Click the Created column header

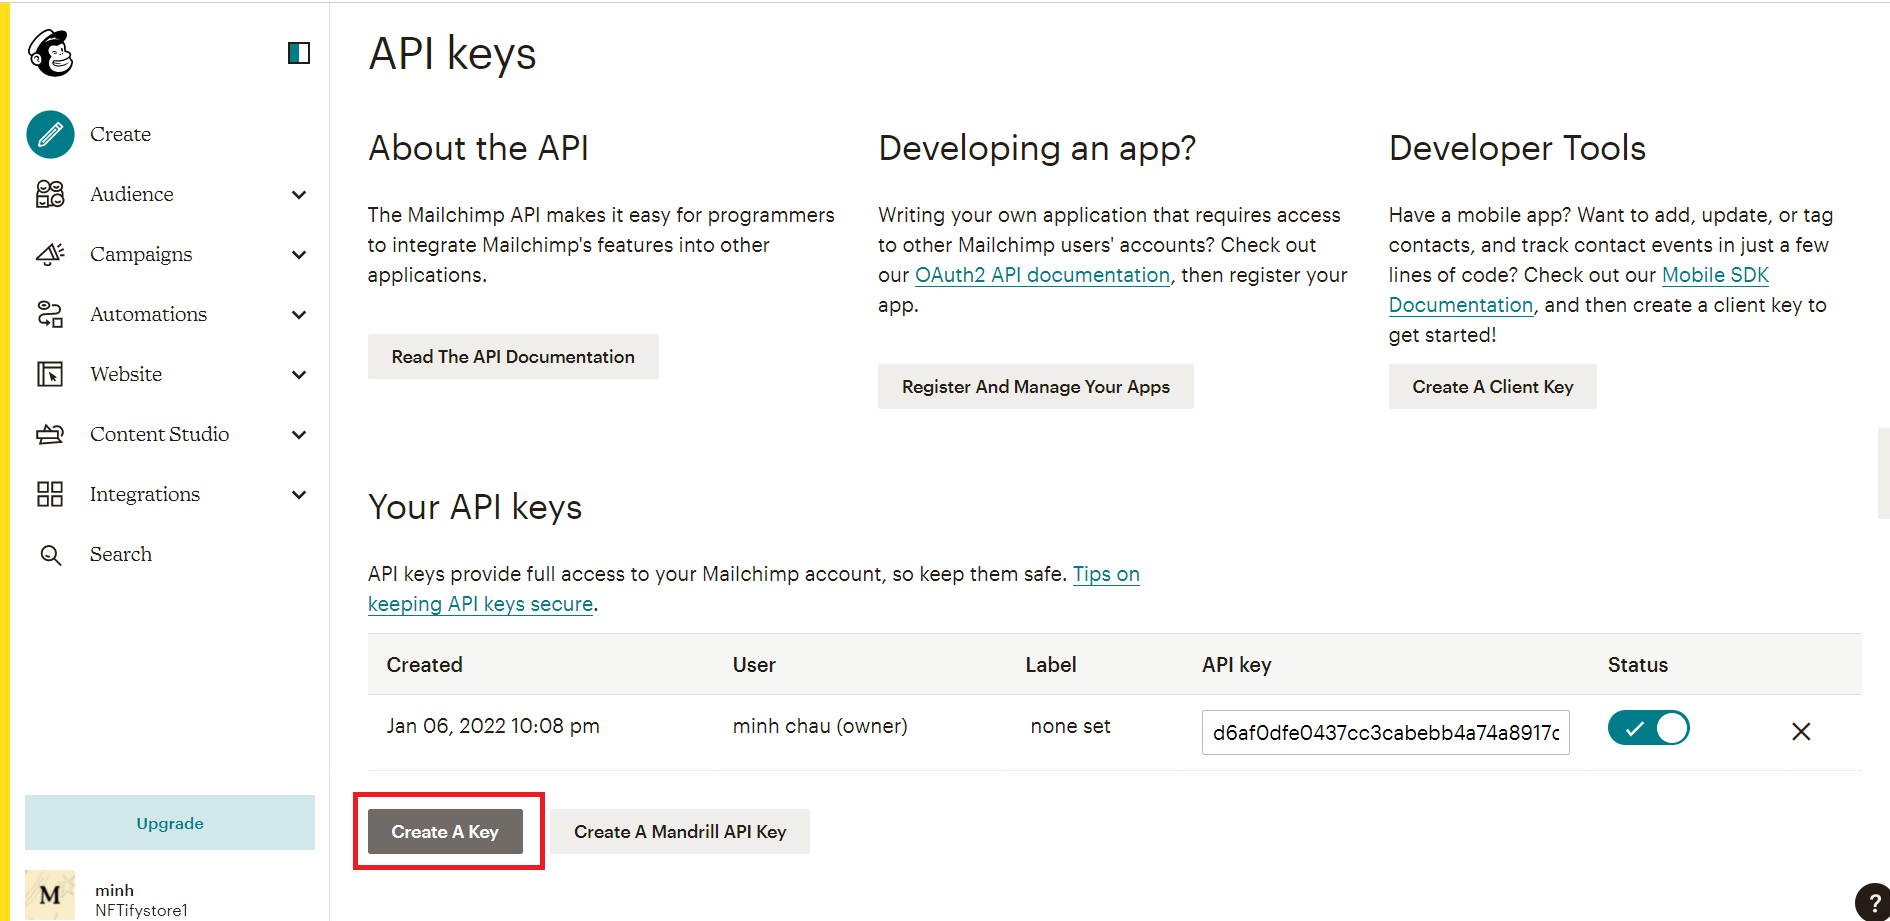coord(424,665)
